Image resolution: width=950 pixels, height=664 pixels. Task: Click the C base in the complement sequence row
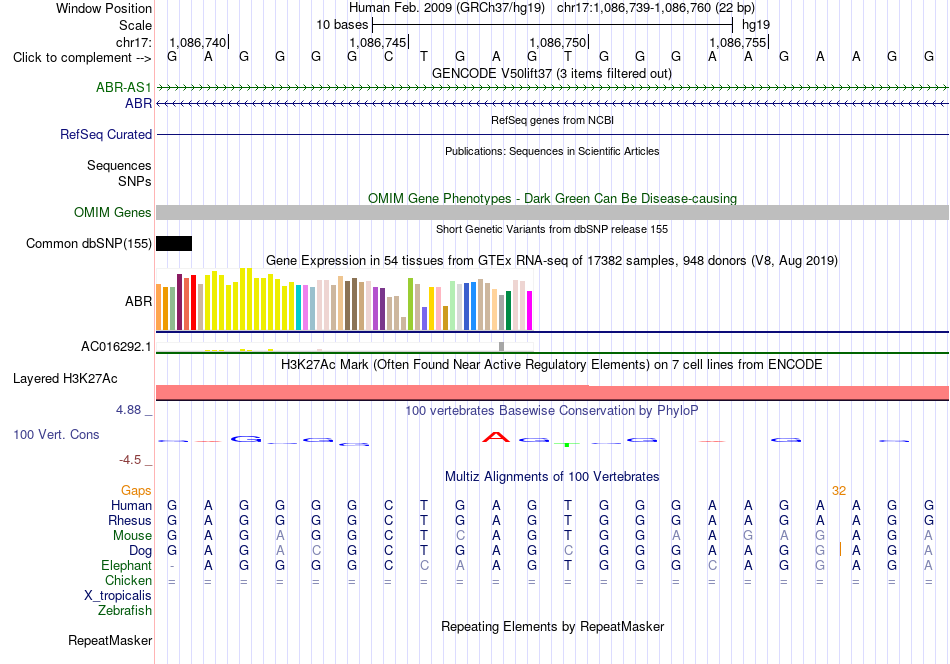pos(388,57)
